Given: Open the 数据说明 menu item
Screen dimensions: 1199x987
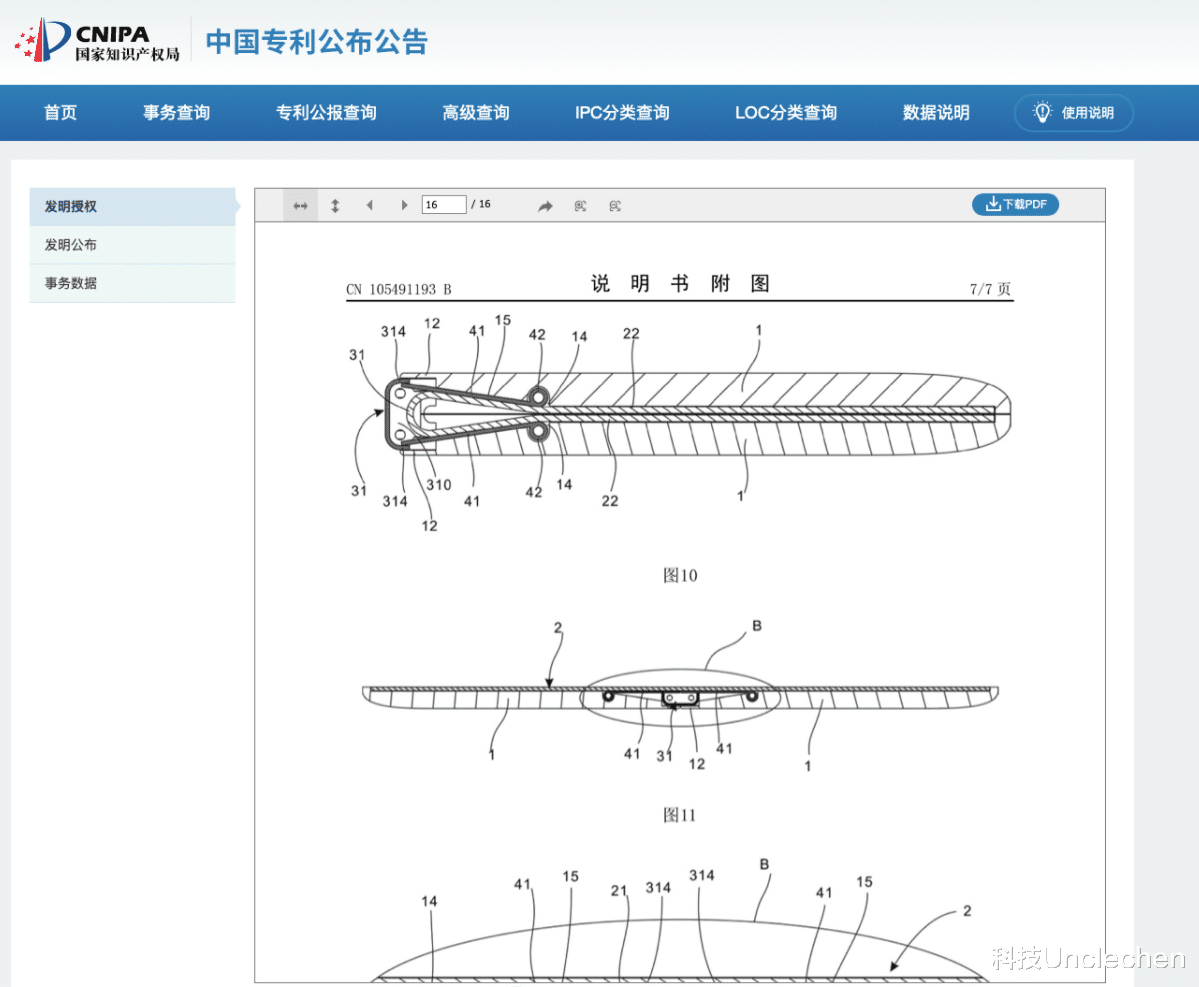Looking at the screenshot, I should (x=936, y=112).
